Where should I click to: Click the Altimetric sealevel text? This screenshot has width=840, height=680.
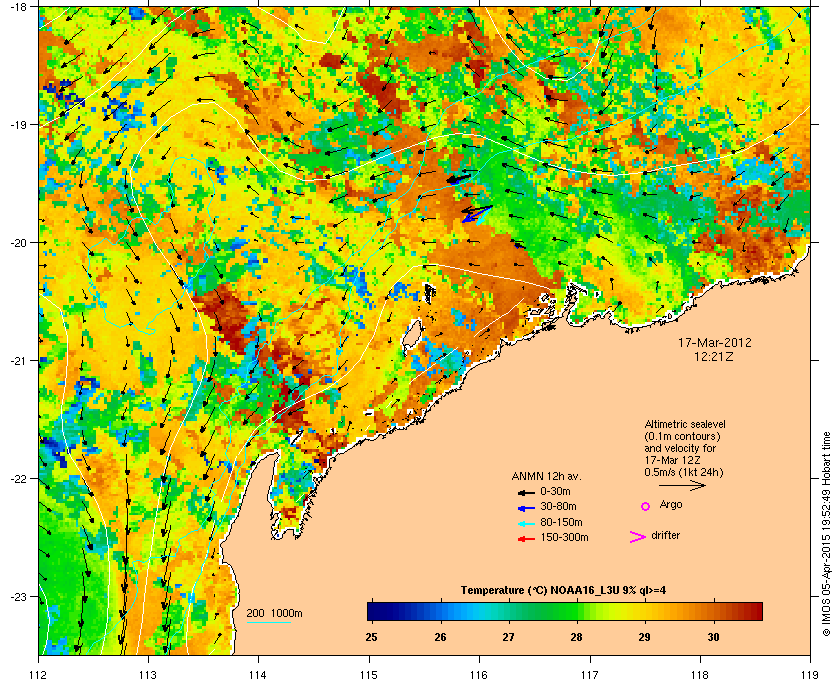(x=685, y=424)
